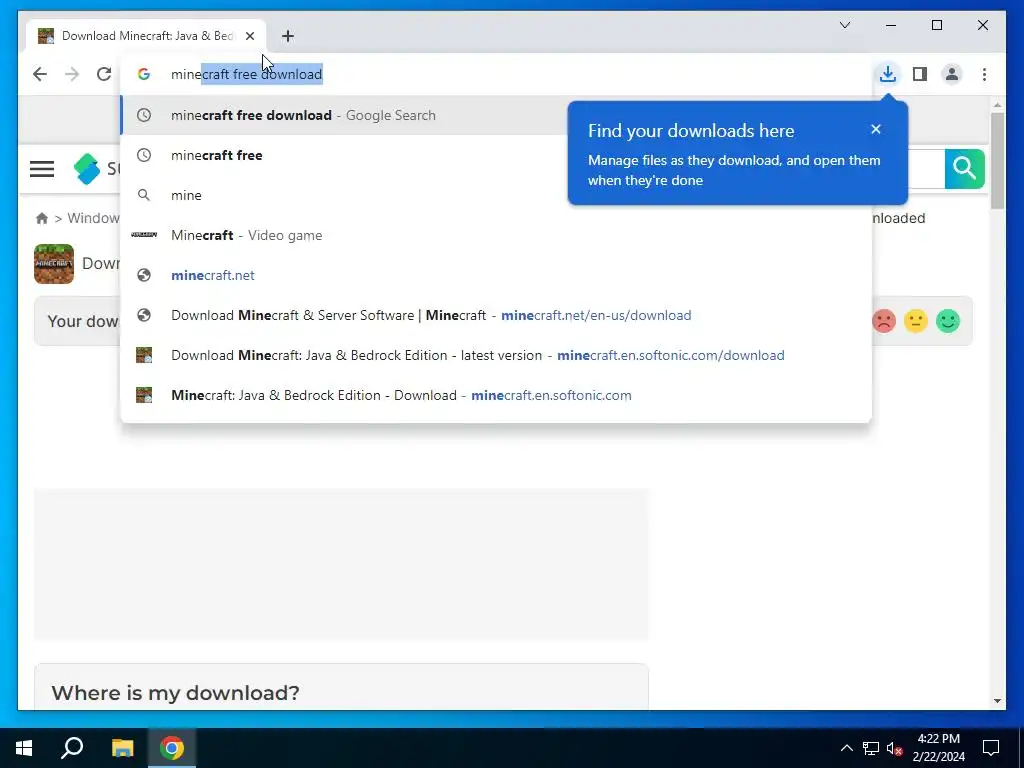Click the page vertical scrollbar thumb

(997, 161)
